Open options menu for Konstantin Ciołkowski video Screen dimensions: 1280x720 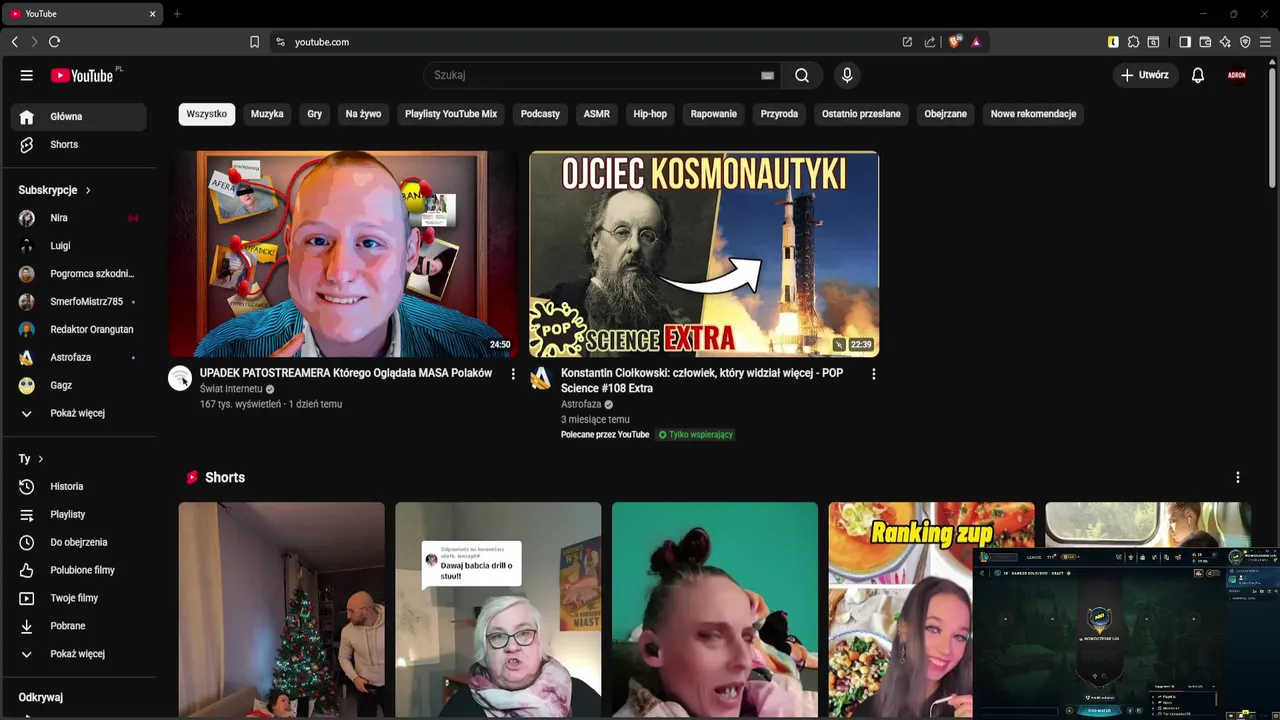click(874, 374)
